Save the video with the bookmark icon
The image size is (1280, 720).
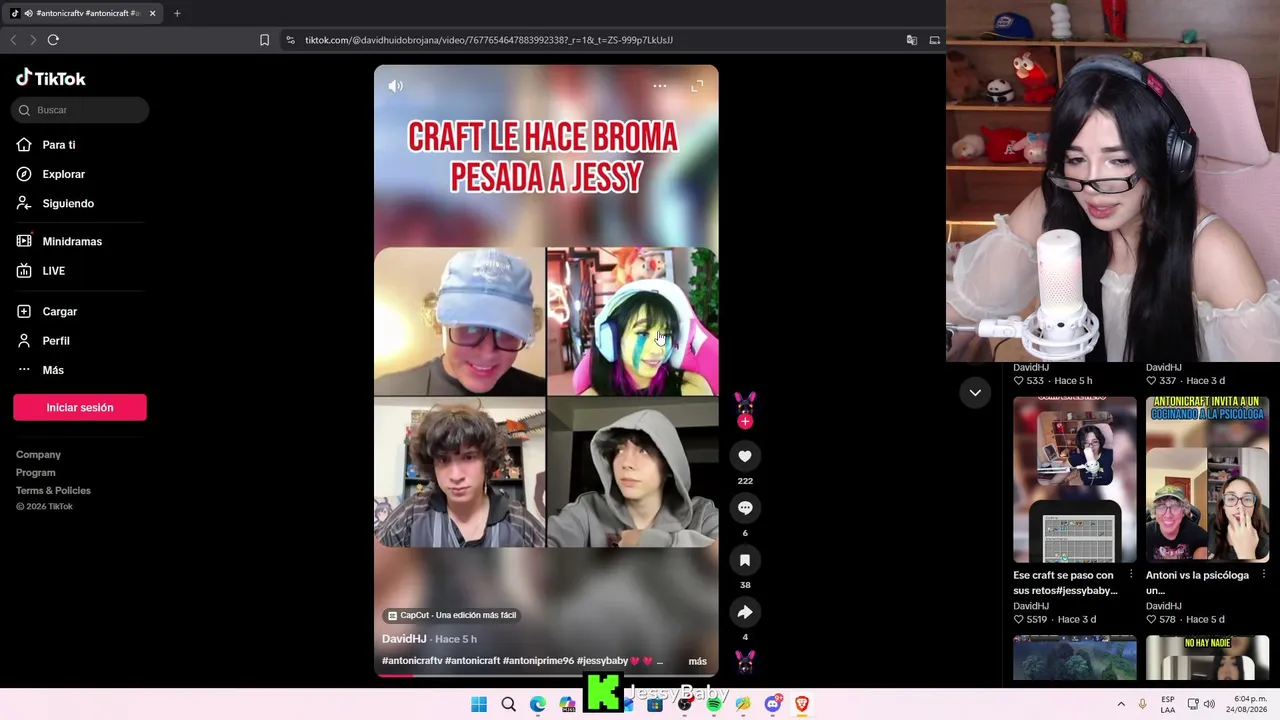pyautogui.click(x=745, y=560)
